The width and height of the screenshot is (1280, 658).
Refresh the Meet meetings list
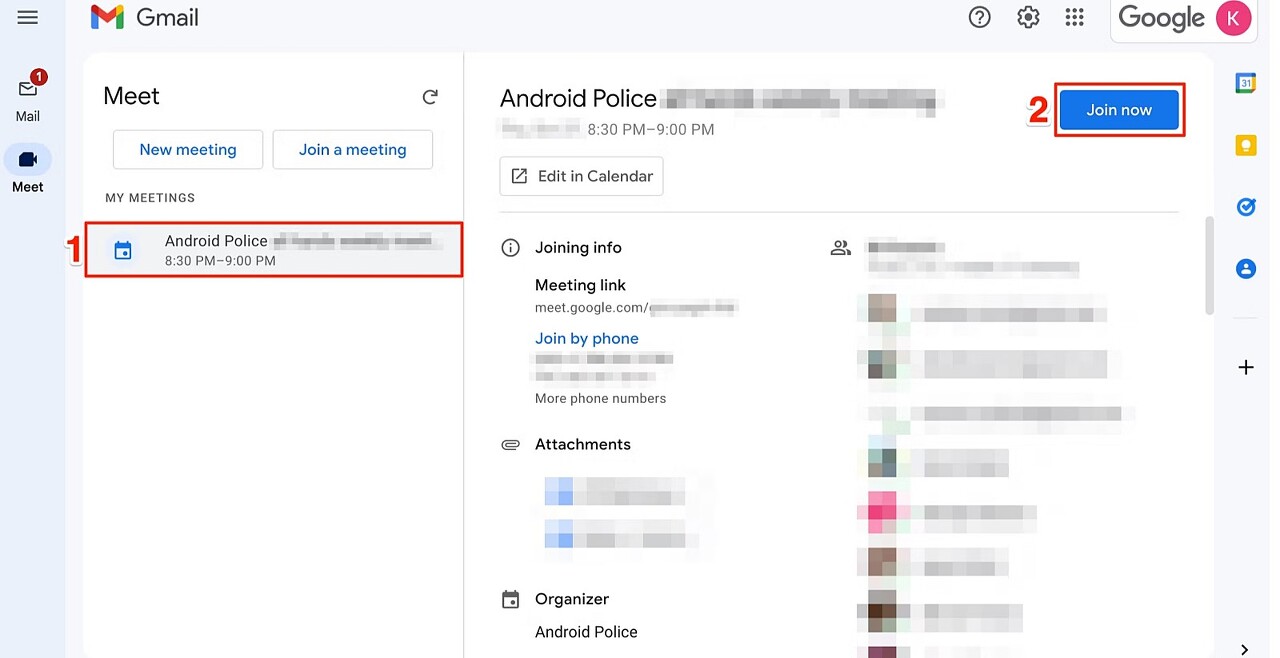click(x=430, y=97)
